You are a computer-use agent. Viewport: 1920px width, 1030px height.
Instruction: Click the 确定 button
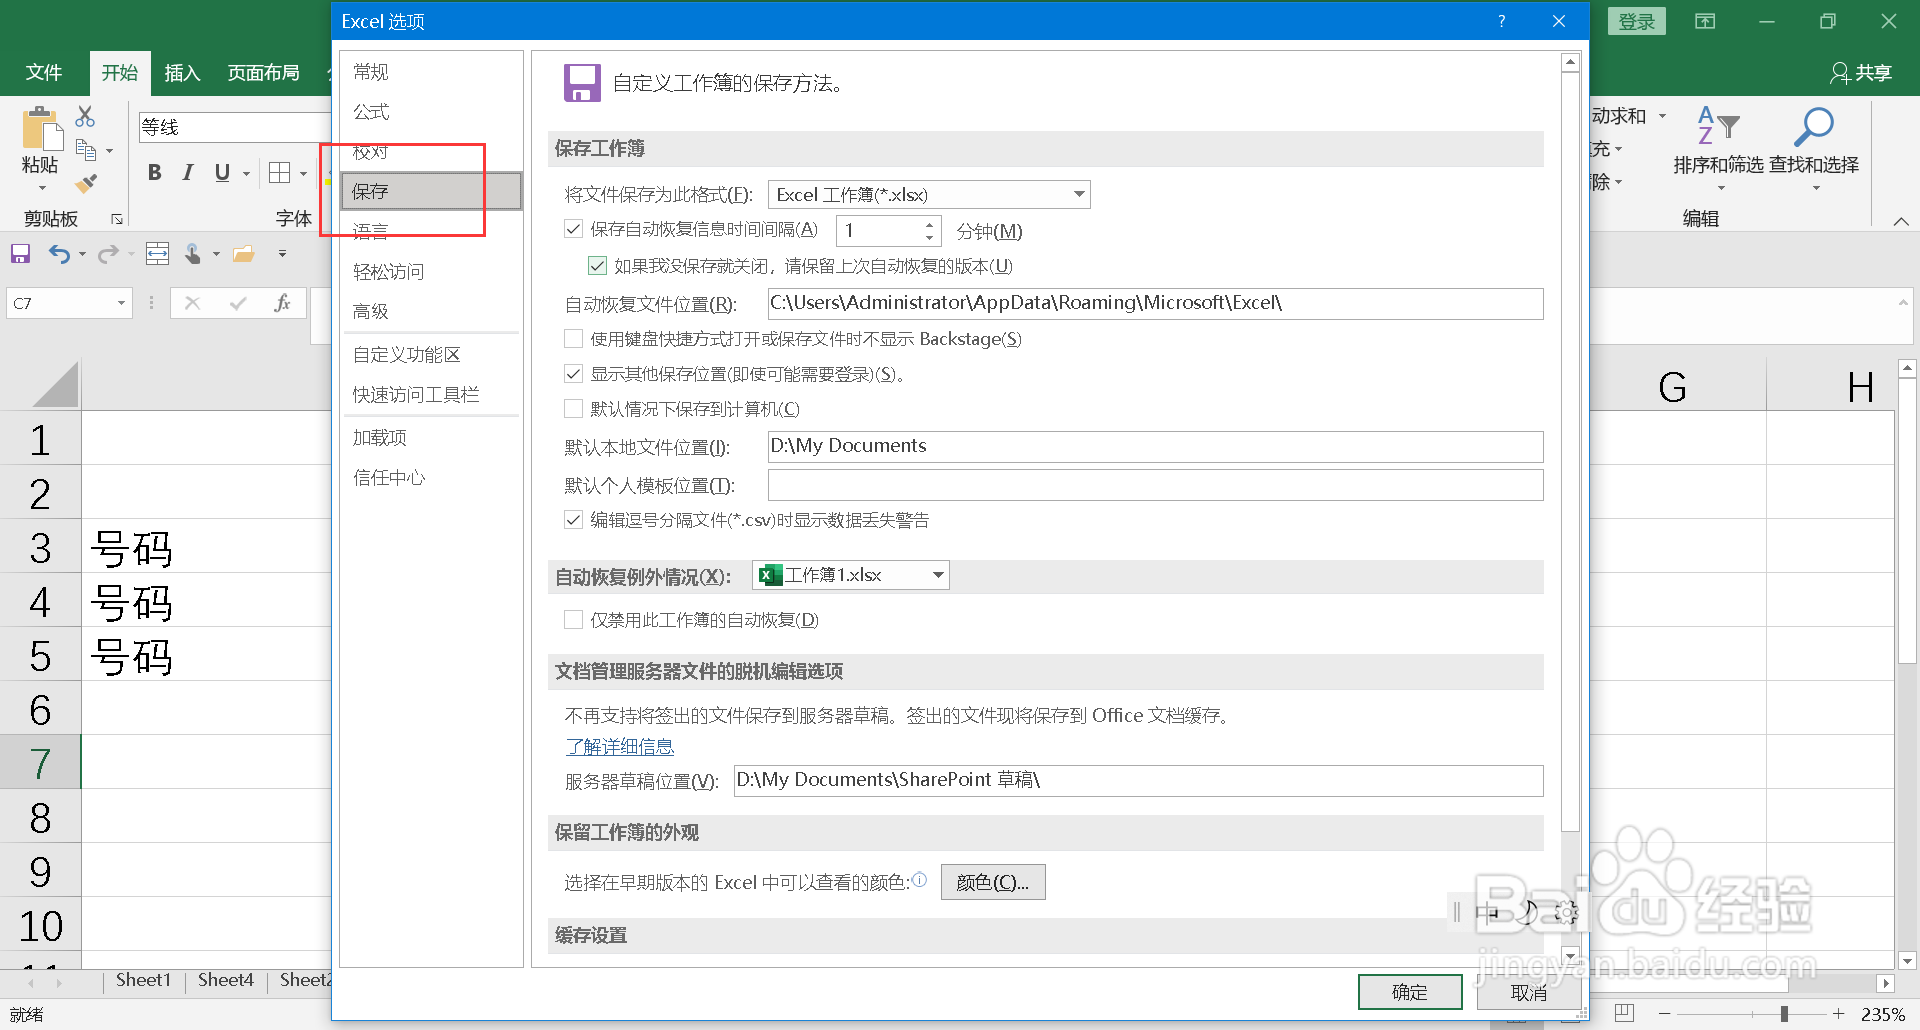[x=1410, y=992]
